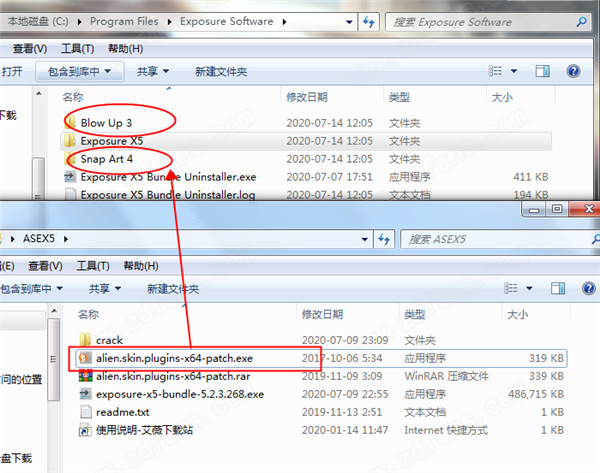This screenshot has height=473, width=600.
Task: Open 工具(T) menu in ASEX5 window
Action: tap(93, 266)
